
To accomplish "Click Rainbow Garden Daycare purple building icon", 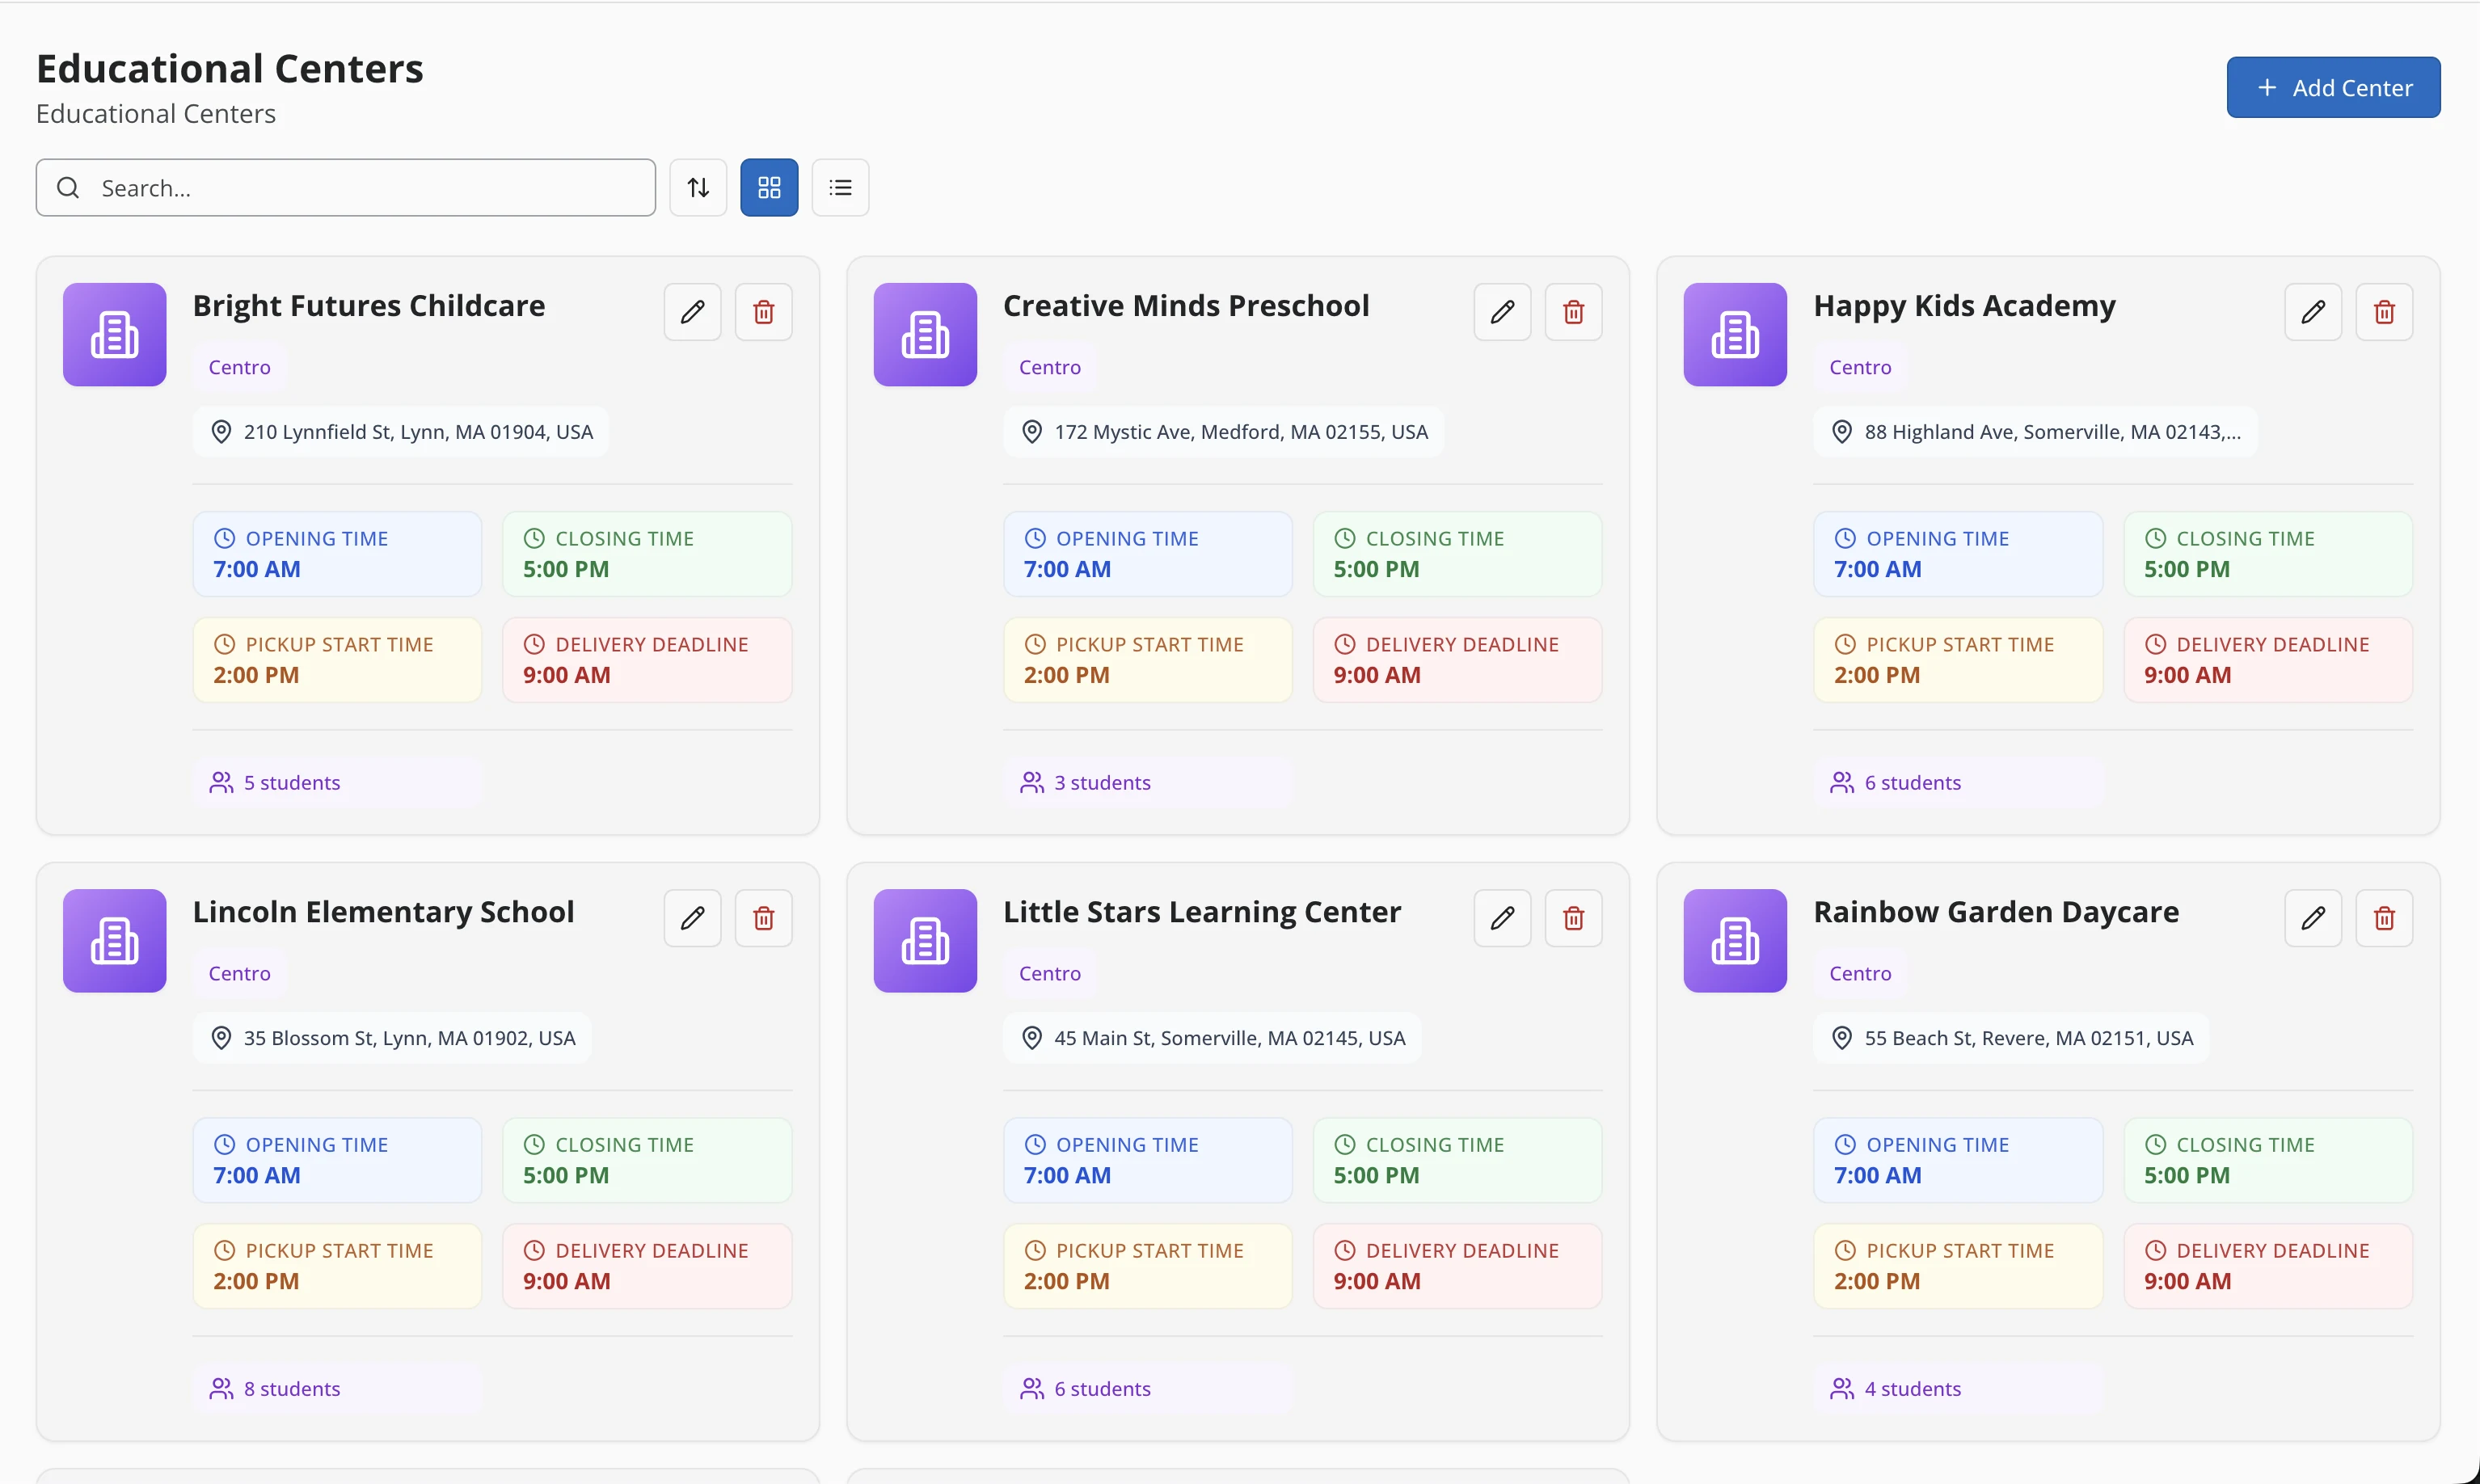I will (1735, 941).
